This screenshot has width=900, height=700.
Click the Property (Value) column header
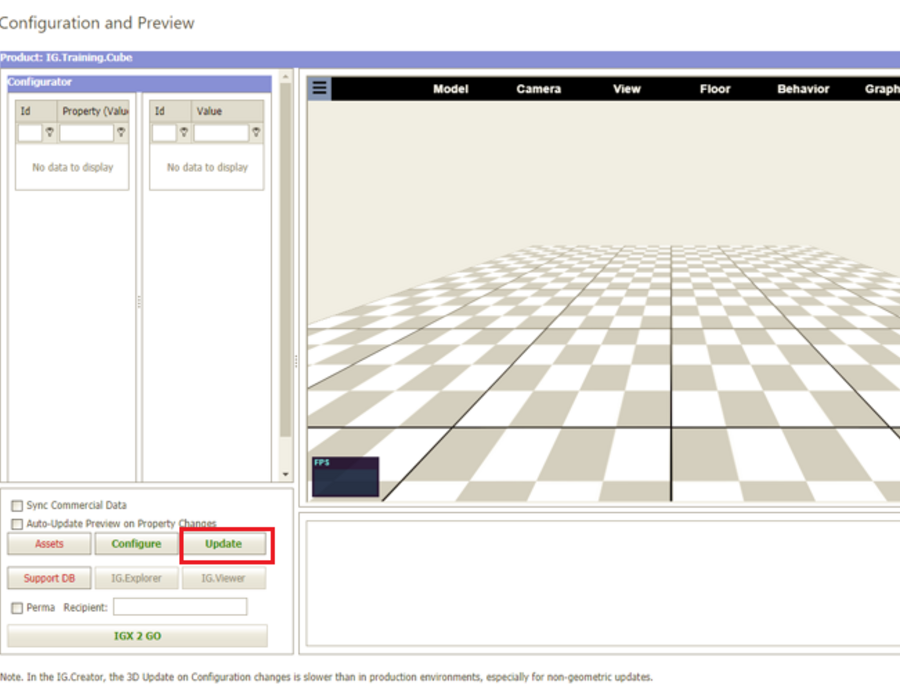point(93,111)
